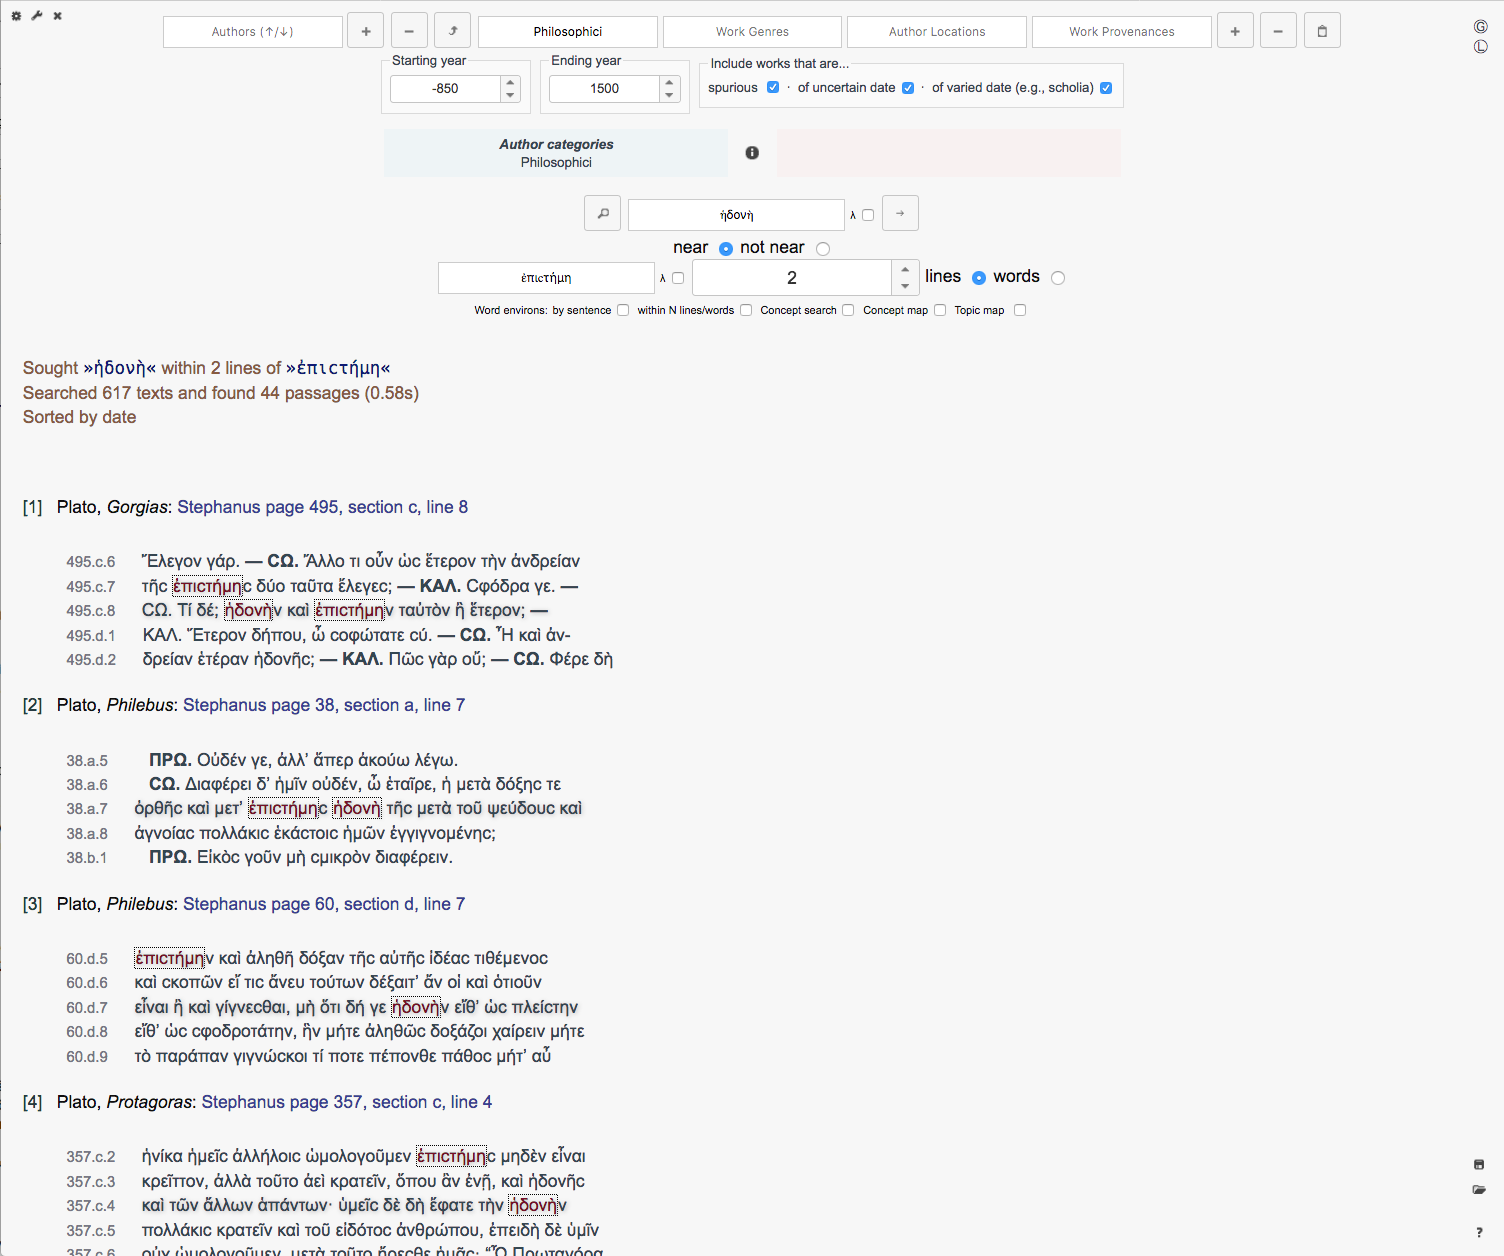This screenshot has height=1256, width=1504.
Task: Click the save disk icon
Action: pyautogui.click(x=1479, y=1164)
